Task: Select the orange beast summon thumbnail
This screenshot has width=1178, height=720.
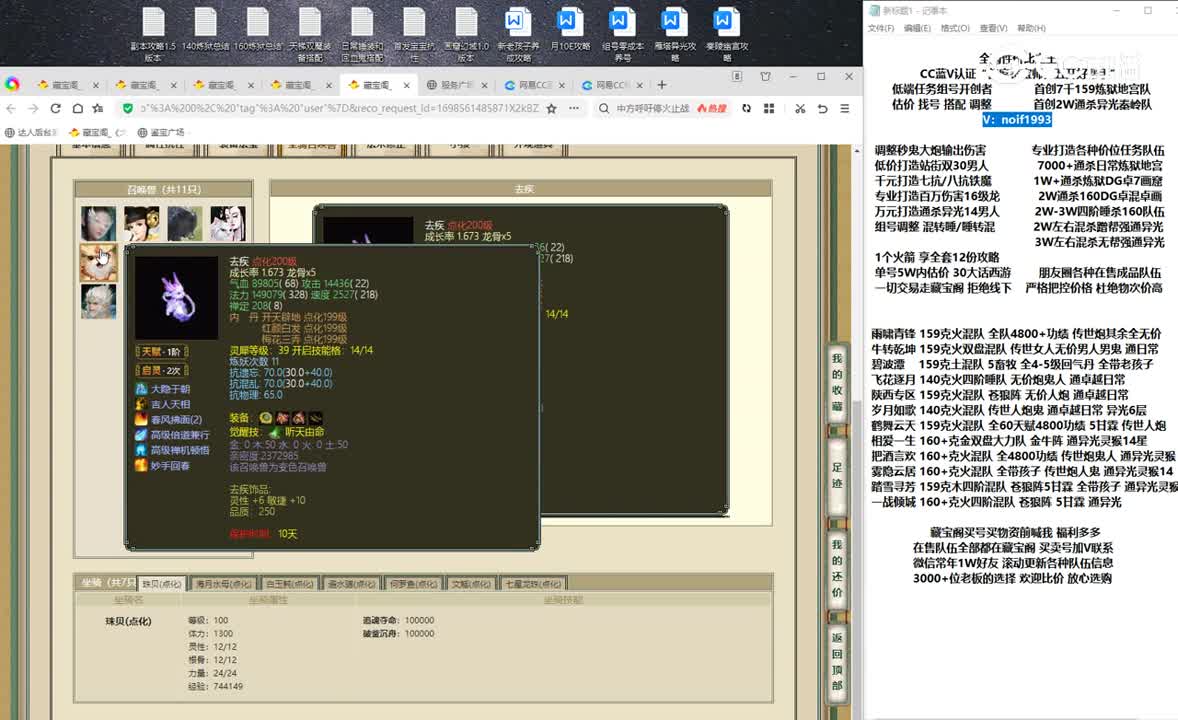Action: click(x=98, y=262)
